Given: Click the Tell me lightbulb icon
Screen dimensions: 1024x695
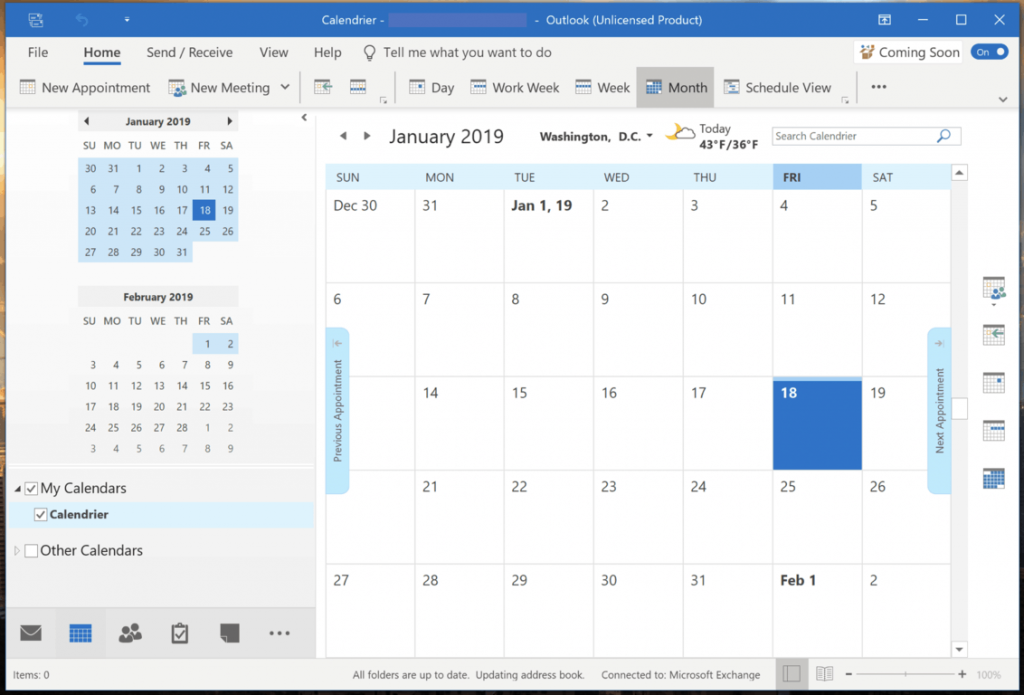Looking at the screenshot, I should point(370,53).
